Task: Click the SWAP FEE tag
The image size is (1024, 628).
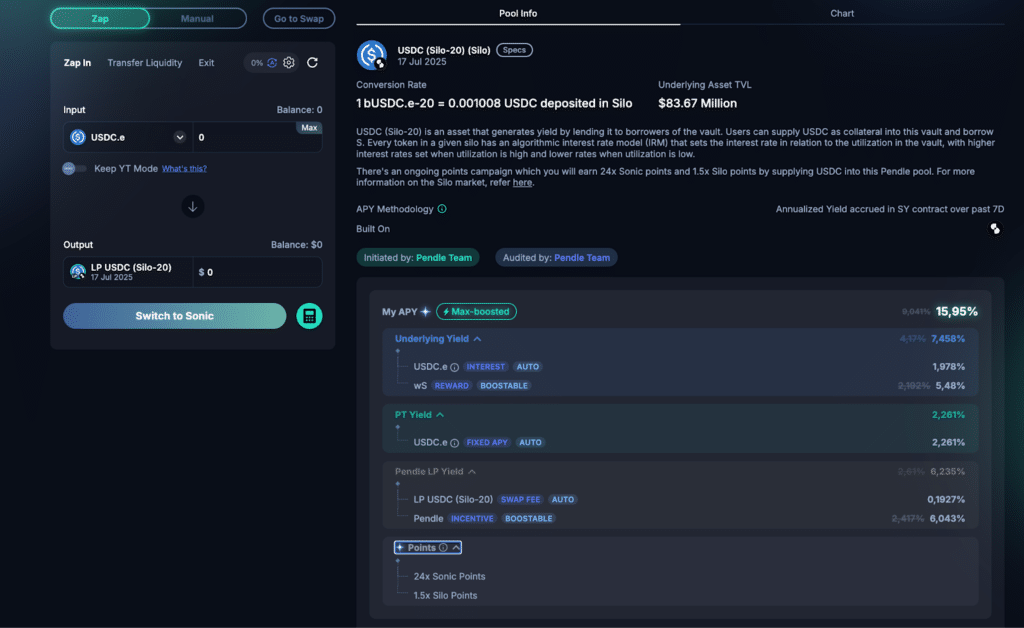Action: 520,499
